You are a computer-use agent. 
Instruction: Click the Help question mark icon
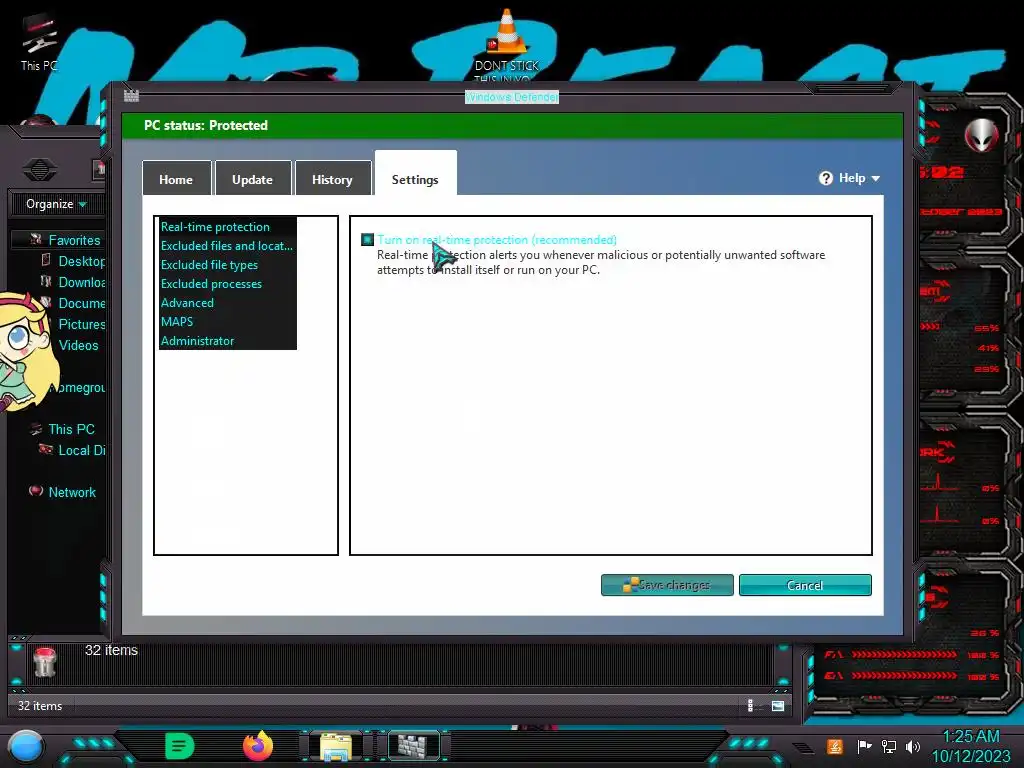pos(825,178)
